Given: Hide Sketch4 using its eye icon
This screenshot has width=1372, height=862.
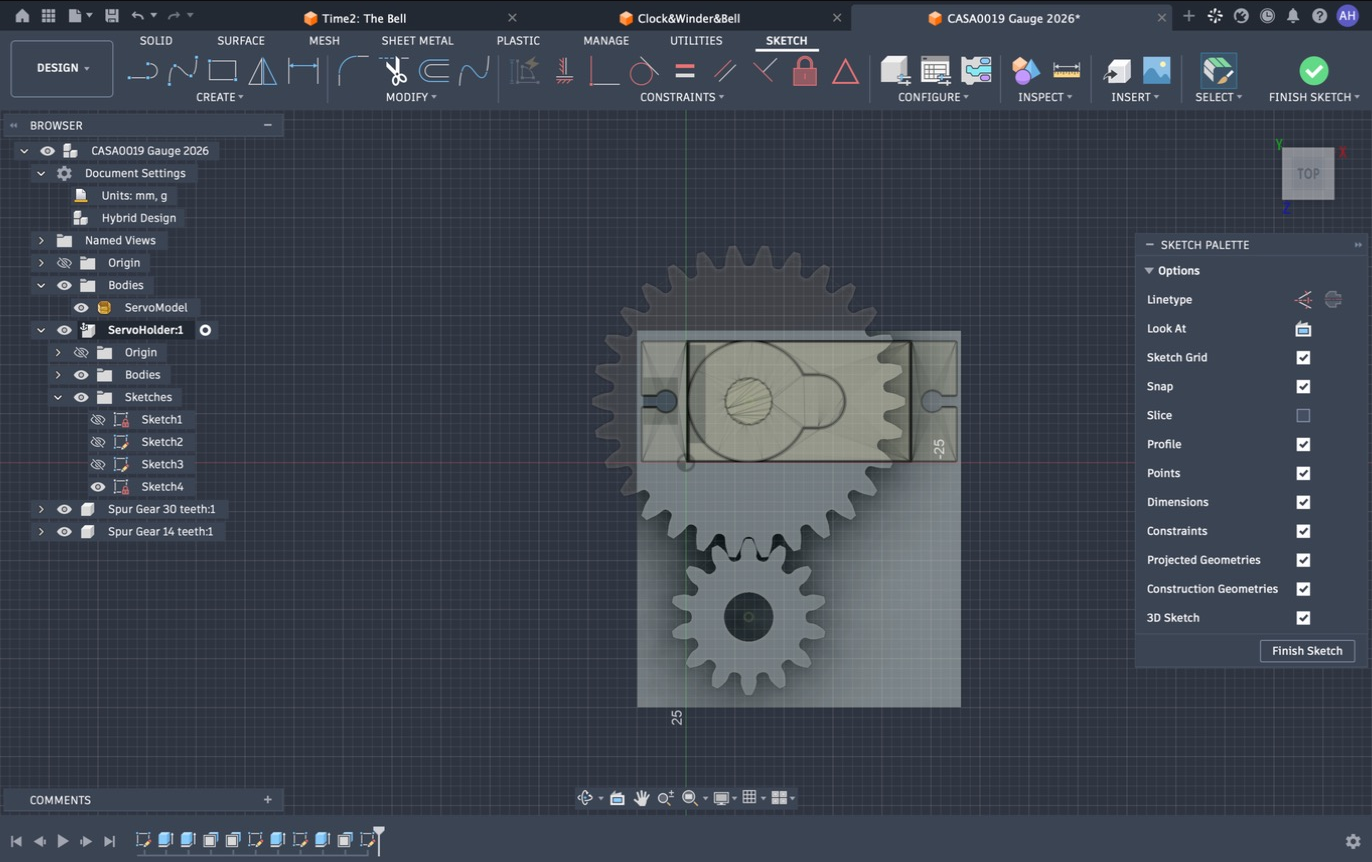Looking at the screenshot, I should click(98, 487).
